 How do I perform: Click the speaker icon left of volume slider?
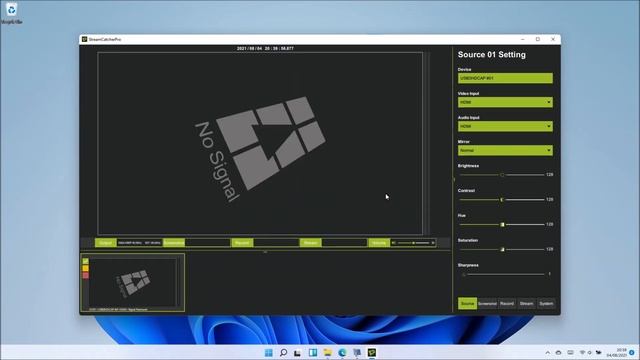coord(393,243)
